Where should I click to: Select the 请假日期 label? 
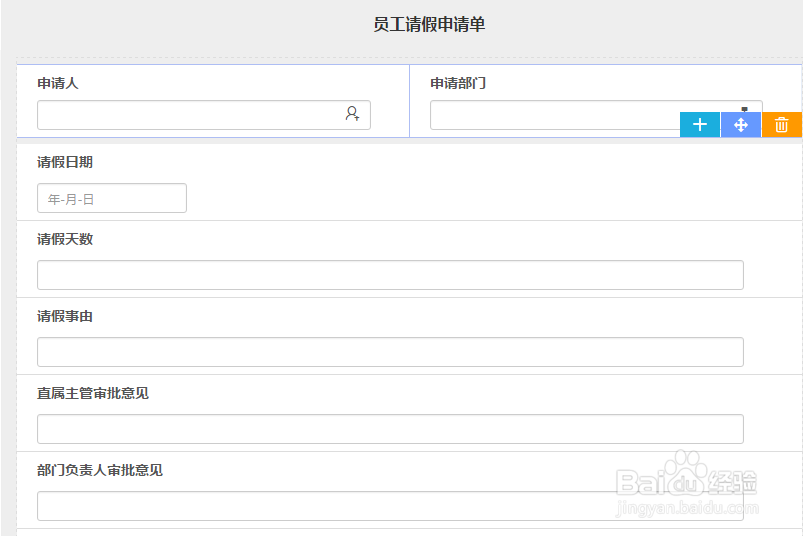click(65, 162)
